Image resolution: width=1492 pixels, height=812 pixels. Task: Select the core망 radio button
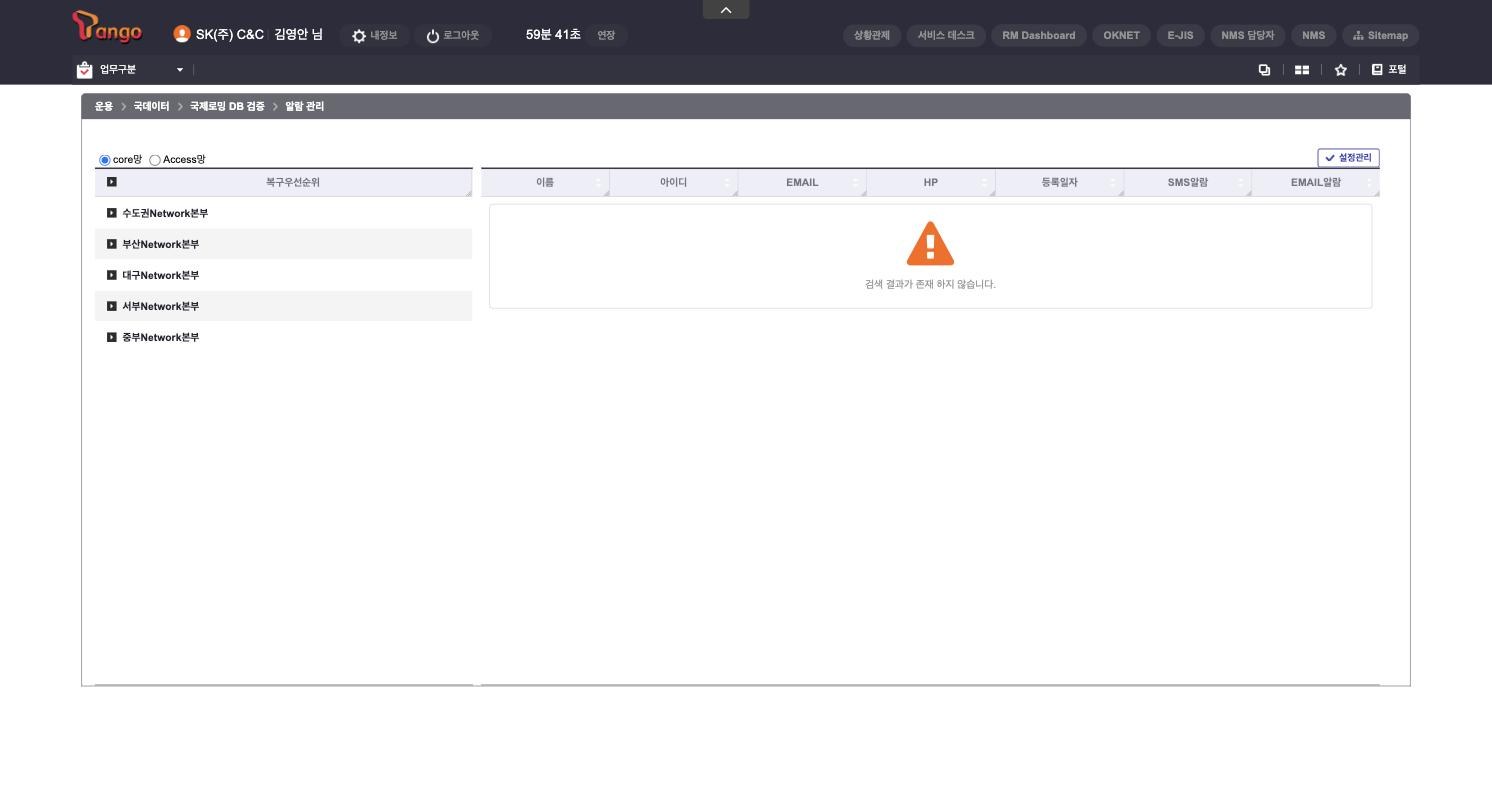tap(105, 160)
